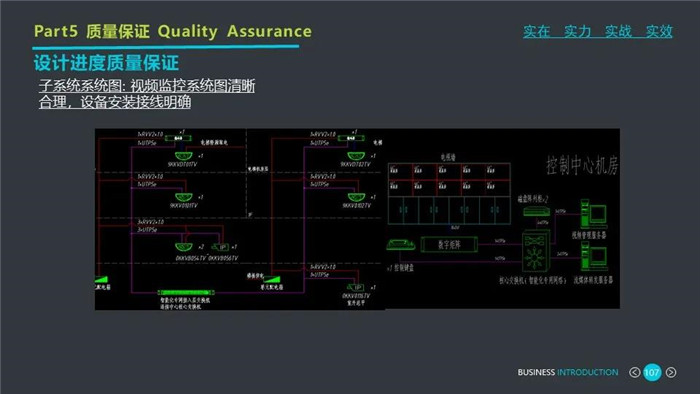Advance with the next slide arrow

671,372
